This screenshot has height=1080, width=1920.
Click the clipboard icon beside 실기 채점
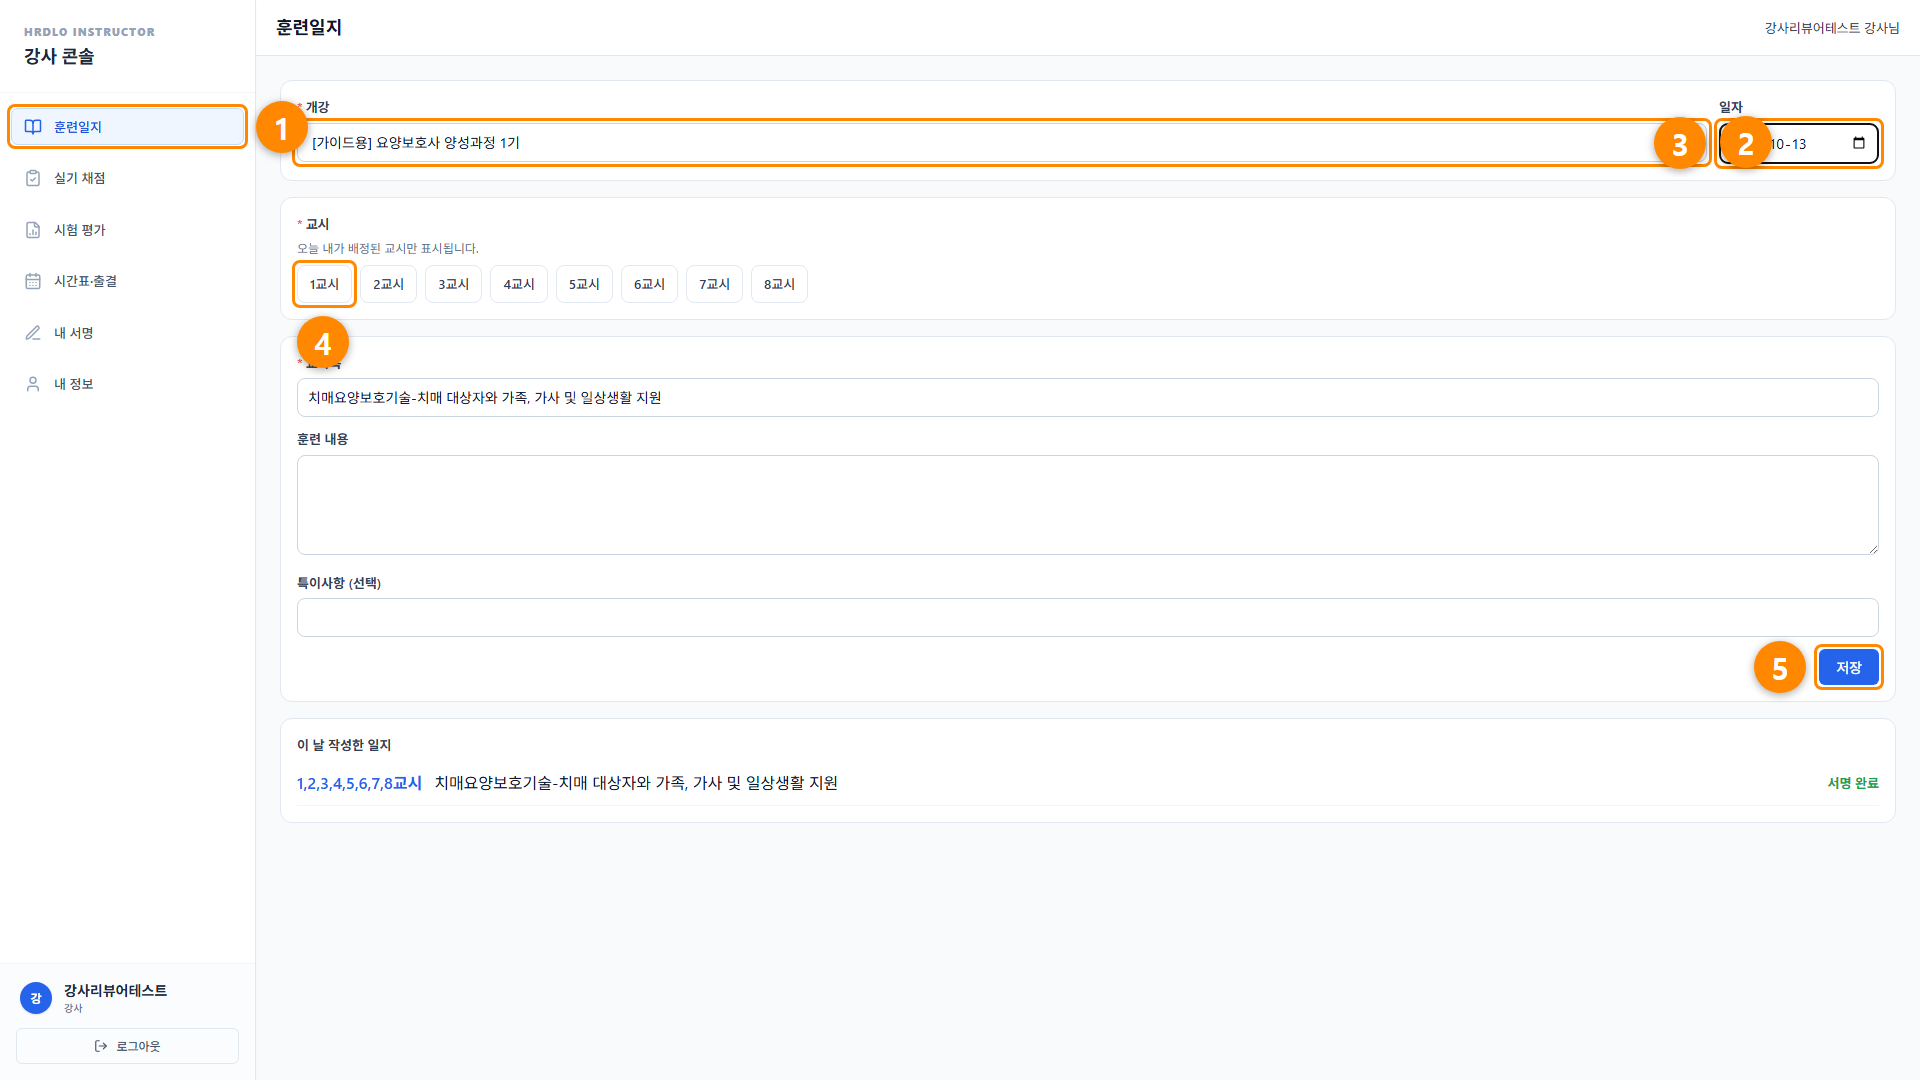33,178
